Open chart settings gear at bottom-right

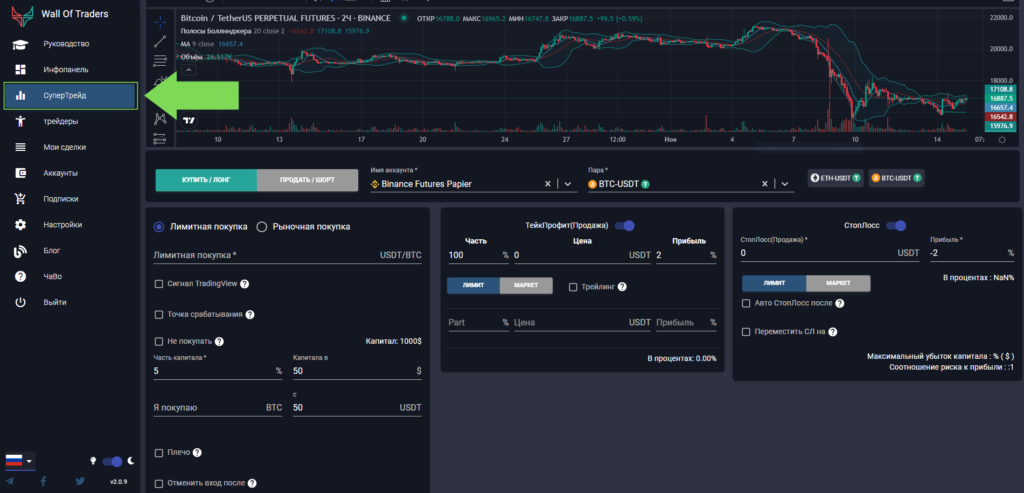1002,140
